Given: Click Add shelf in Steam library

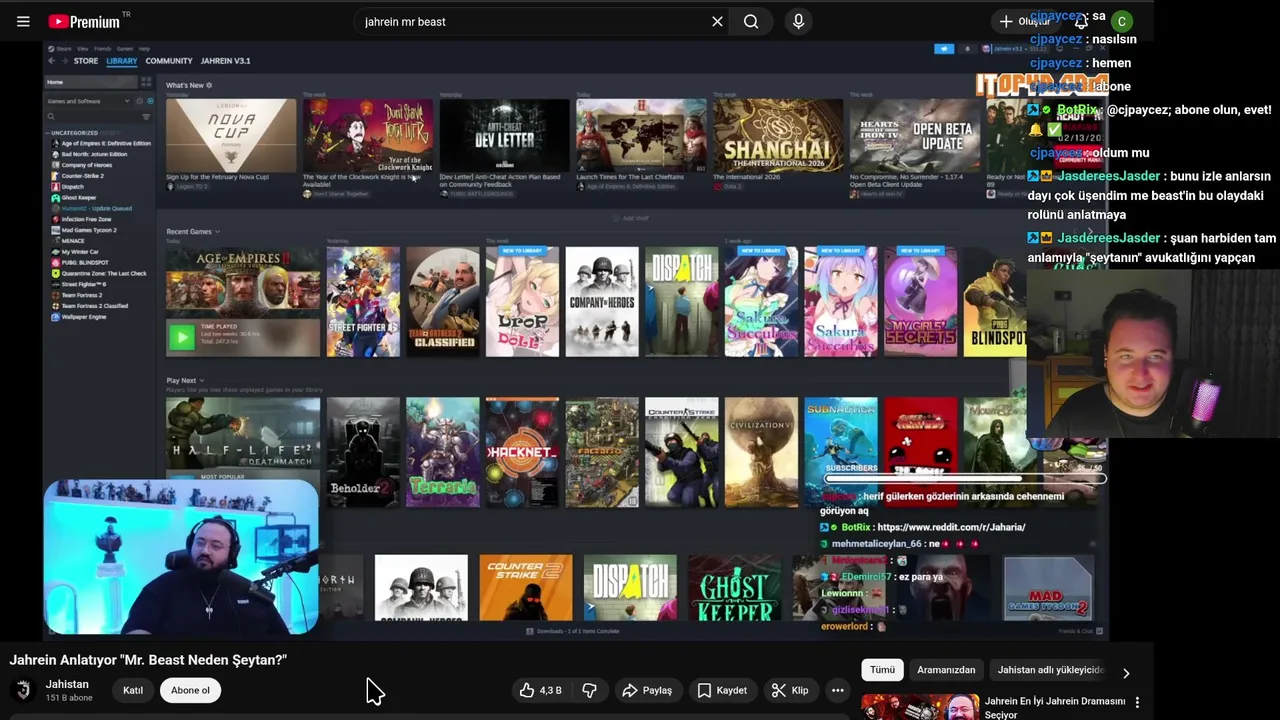Looking at the screenshot, I should [631, 218].
